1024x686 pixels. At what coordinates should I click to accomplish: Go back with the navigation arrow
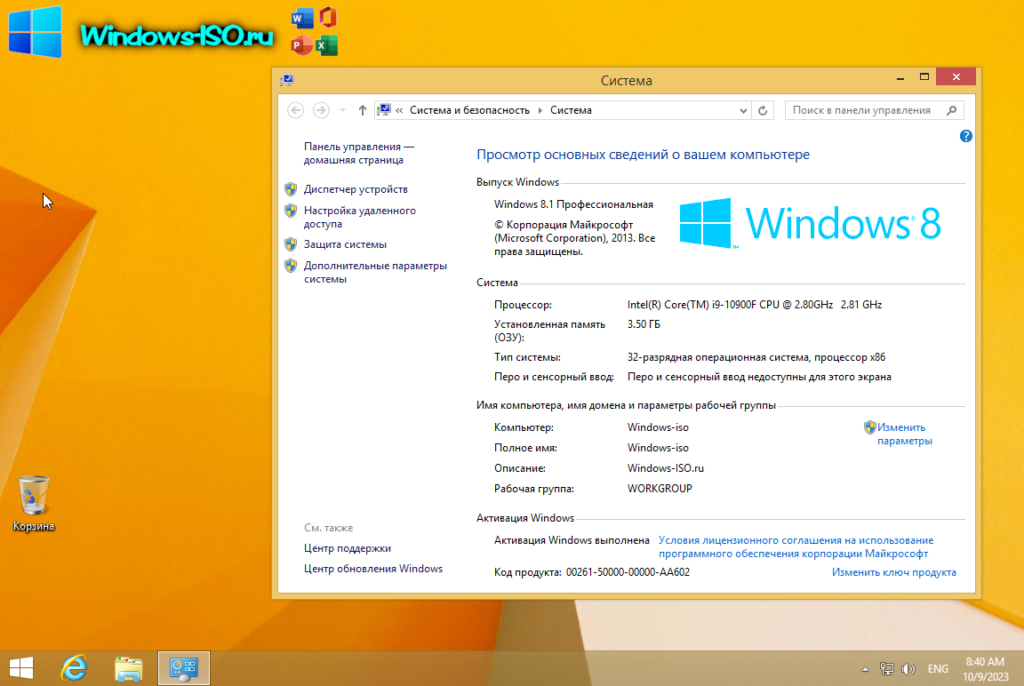[x=295, y=110]
